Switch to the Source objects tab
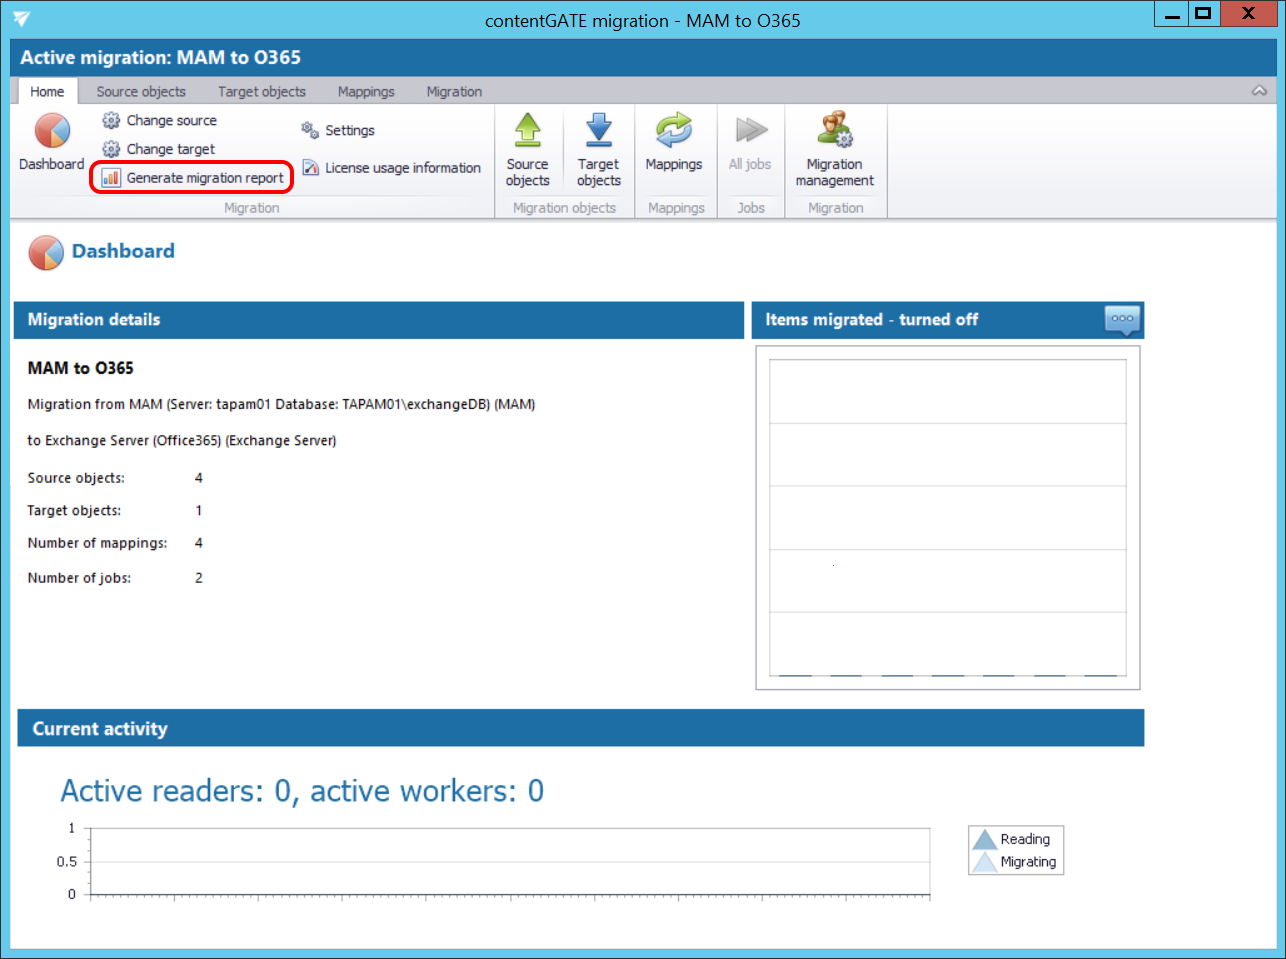This screenshot has height=959, width=1286. [x=141, y=91]
